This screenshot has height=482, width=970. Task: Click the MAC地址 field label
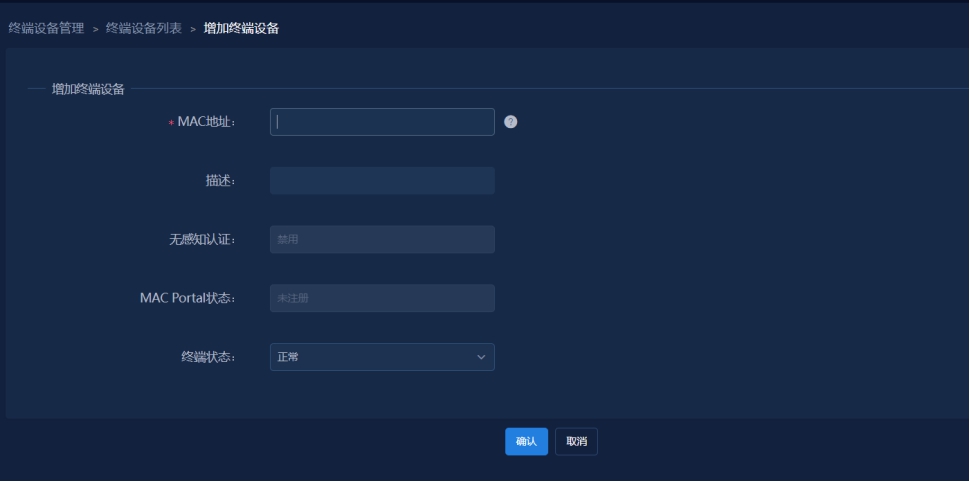[x=206, y=122]
